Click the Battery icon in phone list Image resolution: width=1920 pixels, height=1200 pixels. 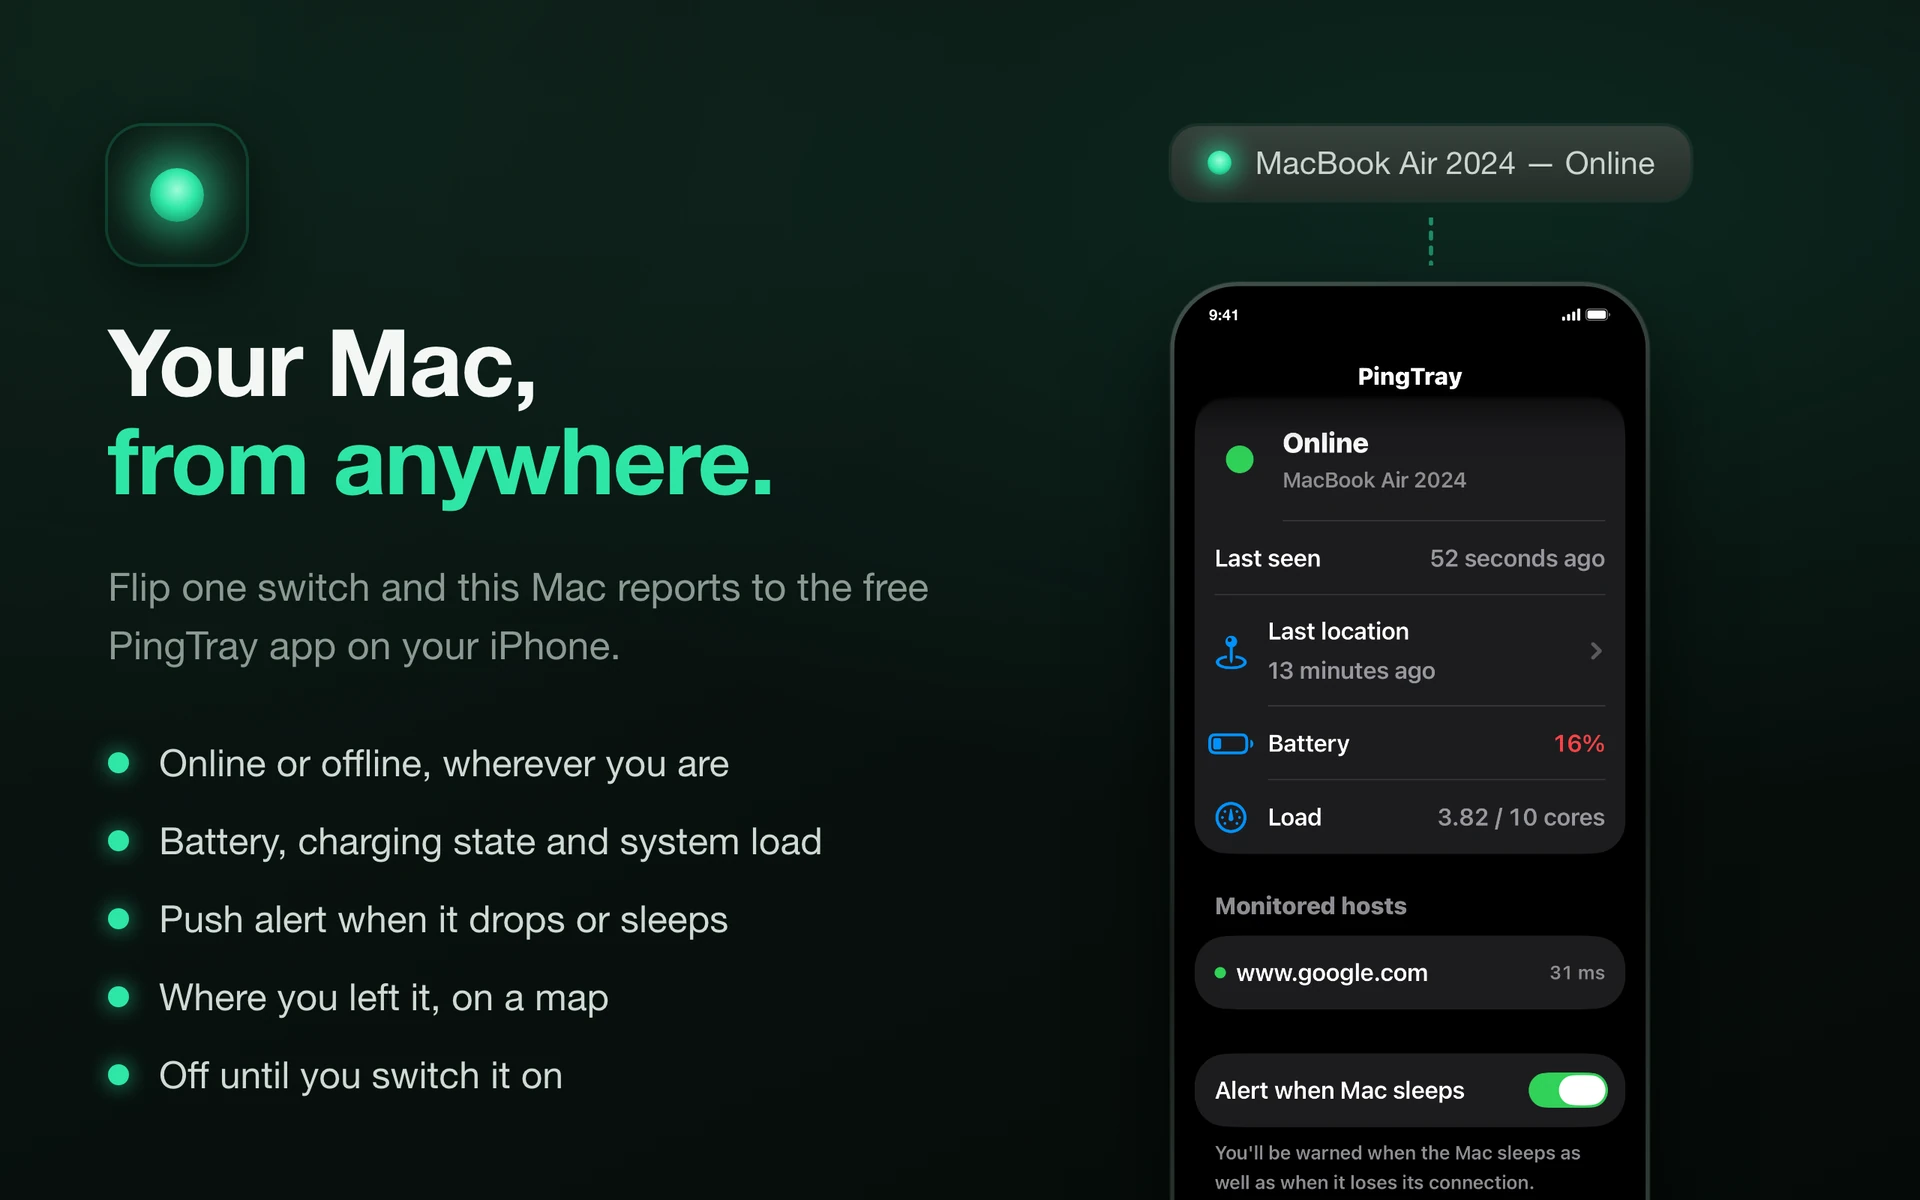click(1231, 744)
